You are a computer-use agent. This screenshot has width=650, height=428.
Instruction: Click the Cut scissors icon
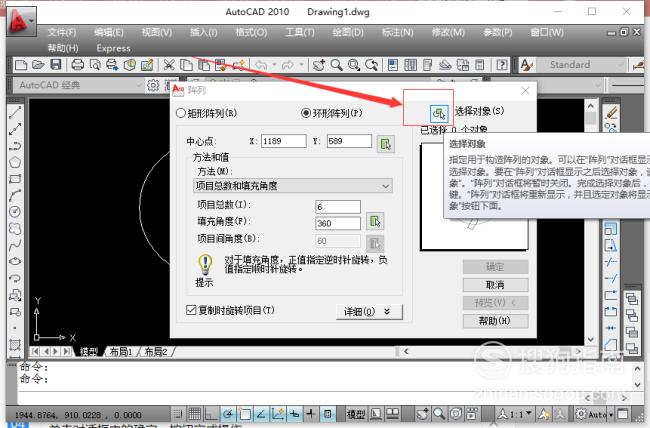pos(169,65)
